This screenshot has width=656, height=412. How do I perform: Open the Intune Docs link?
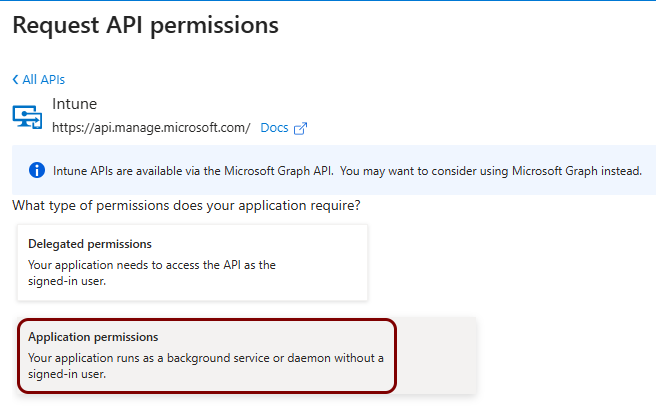point(274,128)
